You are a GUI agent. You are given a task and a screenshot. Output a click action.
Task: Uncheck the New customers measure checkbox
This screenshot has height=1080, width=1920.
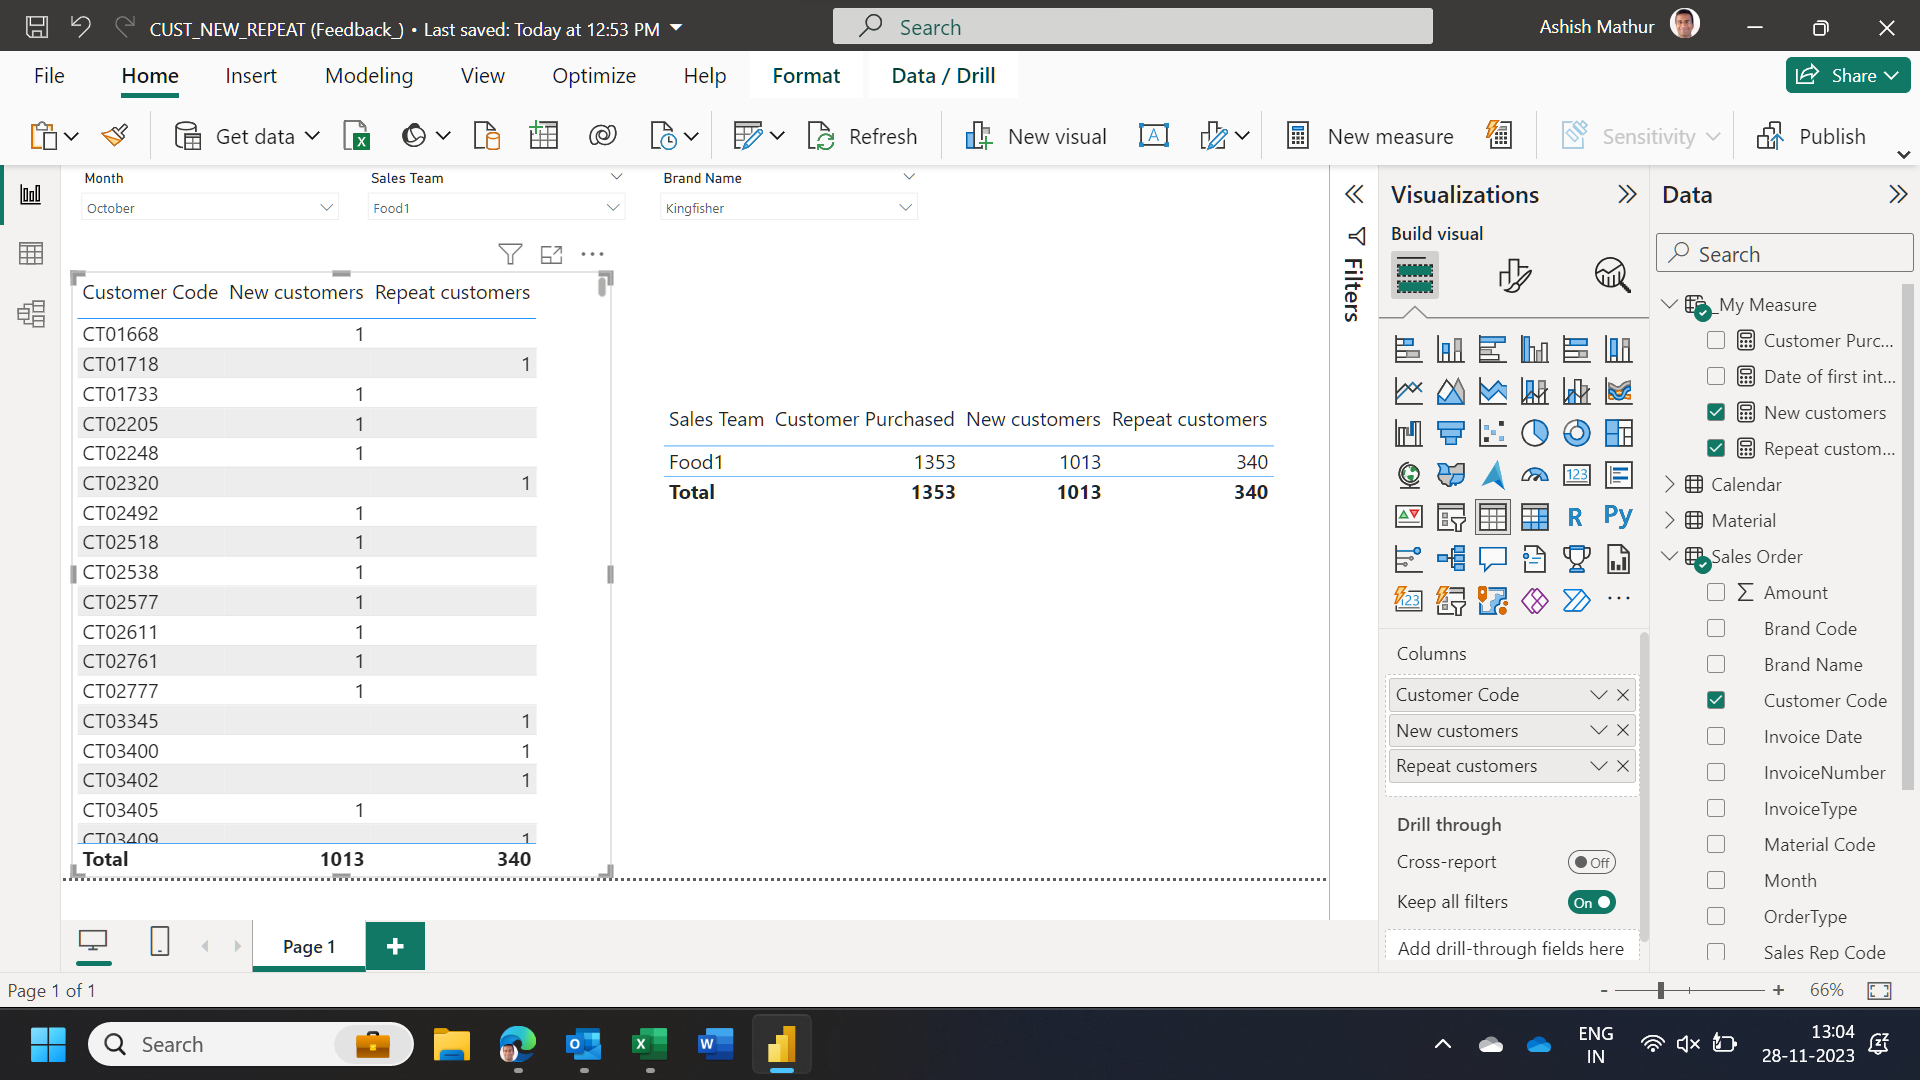[1716, 413]
